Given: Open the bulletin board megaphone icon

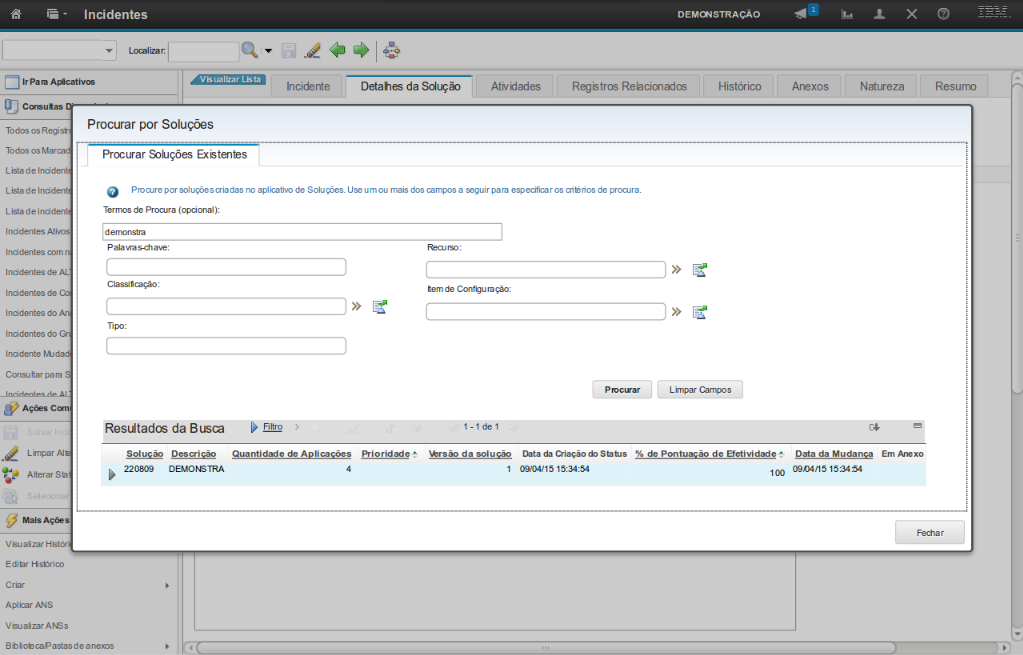Looking at the screenshot, I should [801, 14].
